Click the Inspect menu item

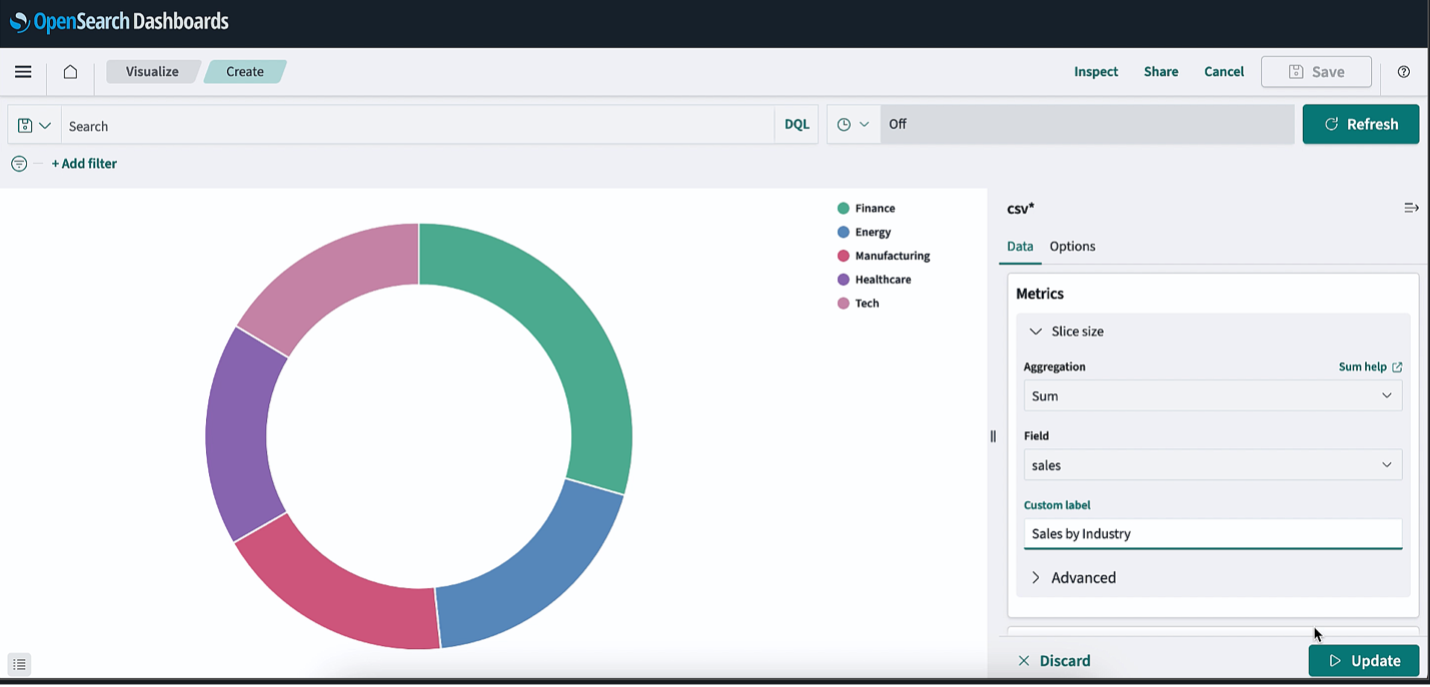click(1095, 71)
